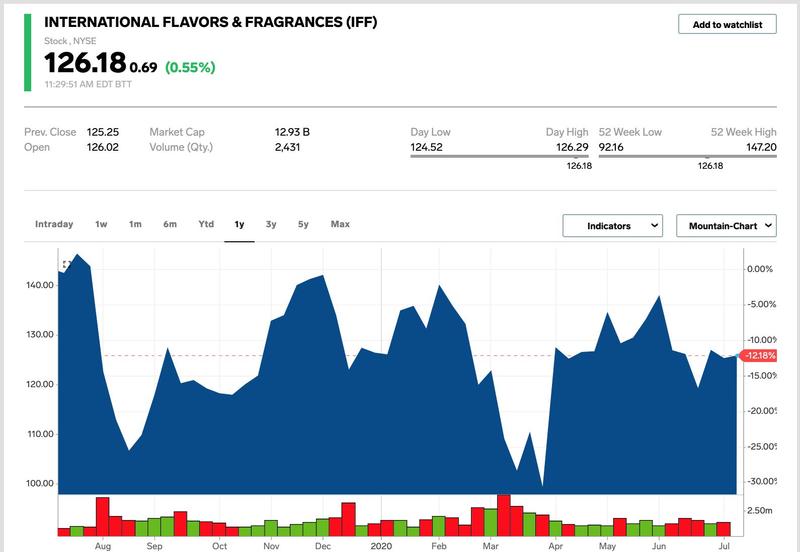Image resolution: width=800 pixels, height=552 pixels.
Task: Select the 1y time range tab
Action: click(239, 224)
